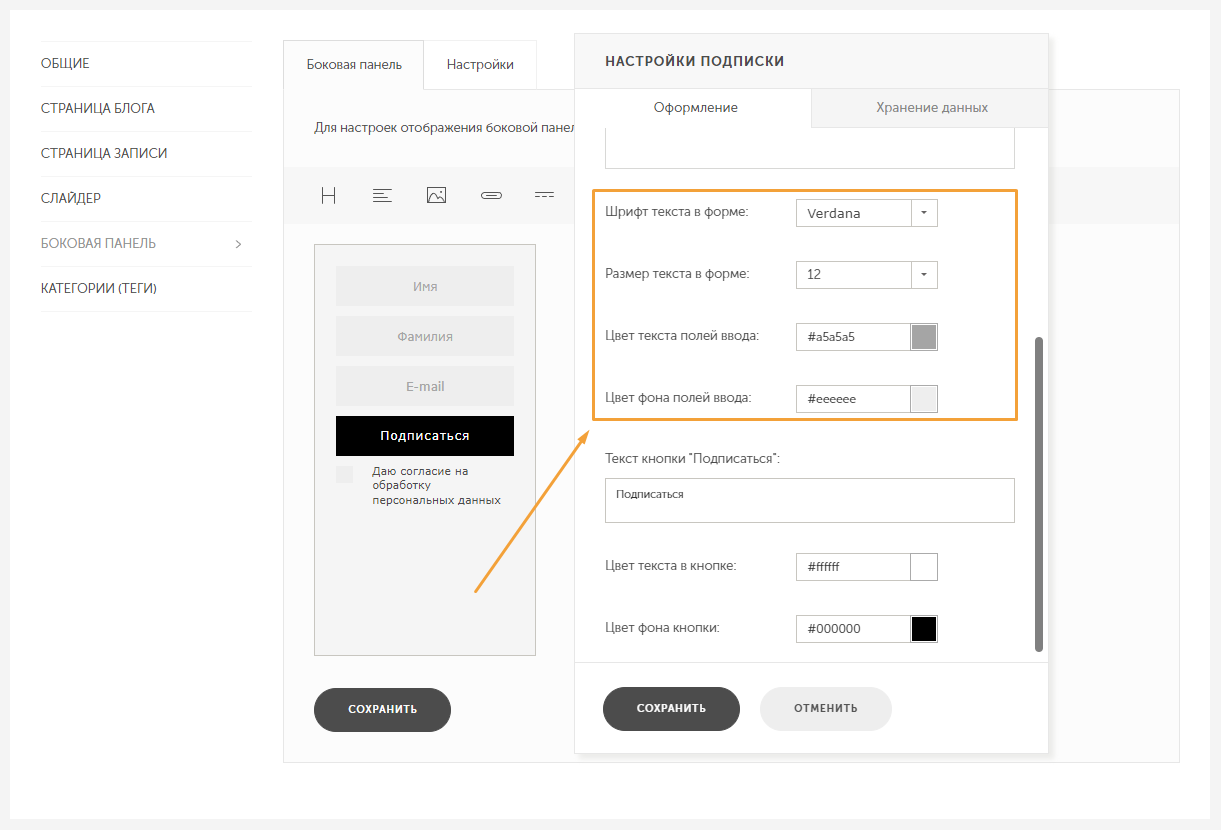Click Сохранить in the subscription settings dialog
The image size is (1221, 830).
point(671,708)
